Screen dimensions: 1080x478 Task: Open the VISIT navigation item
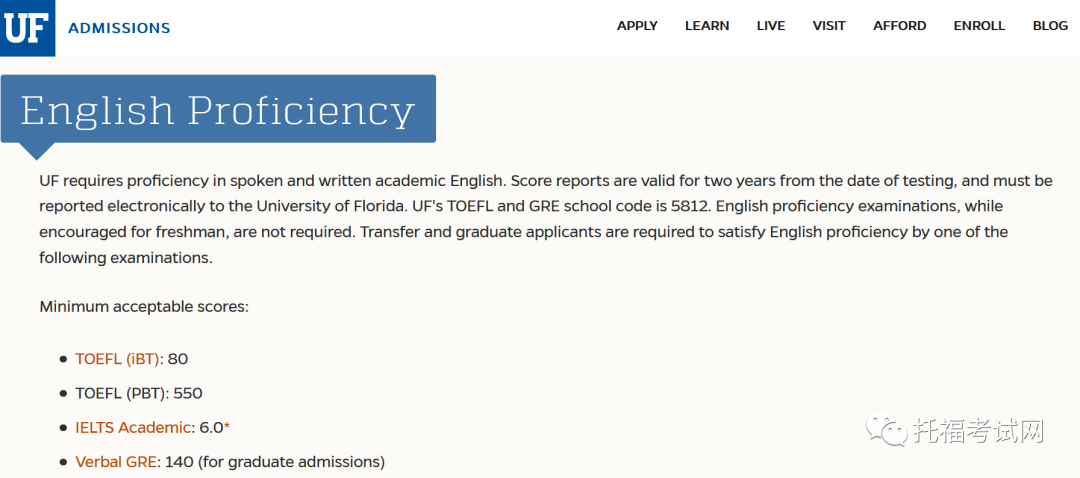829,26
